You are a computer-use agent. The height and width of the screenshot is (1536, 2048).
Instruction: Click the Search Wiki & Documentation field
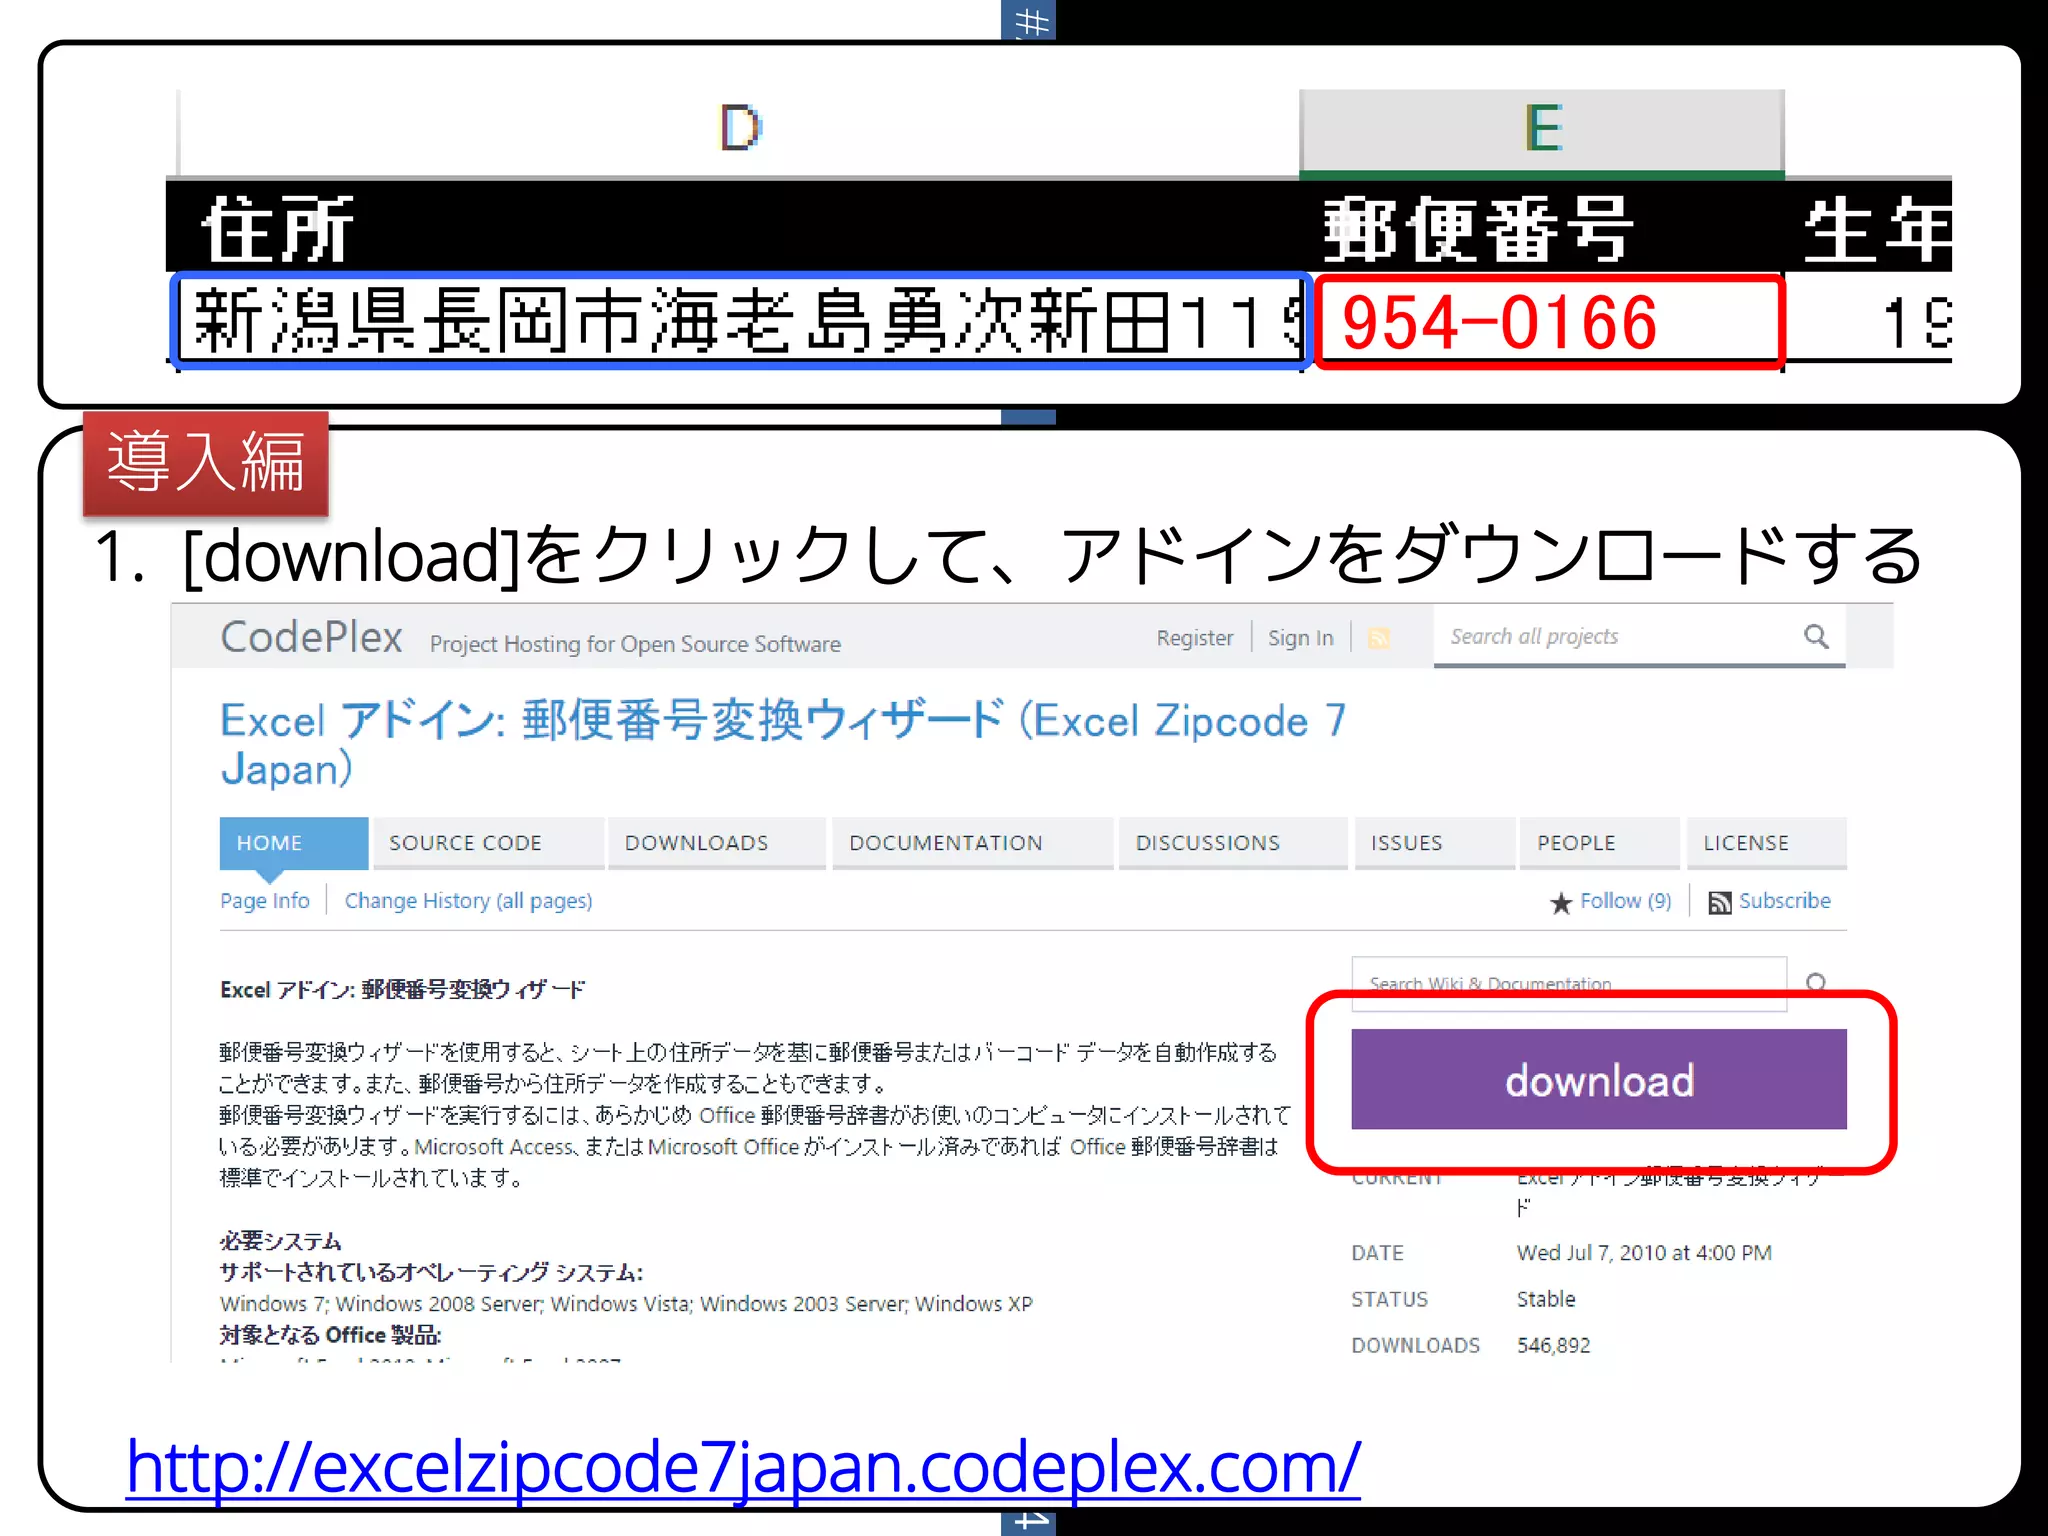click(1569, 983)
